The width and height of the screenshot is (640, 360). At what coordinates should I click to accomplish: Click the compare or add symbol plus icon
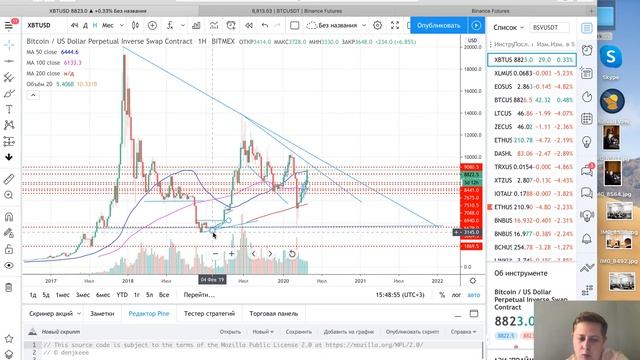152,26
